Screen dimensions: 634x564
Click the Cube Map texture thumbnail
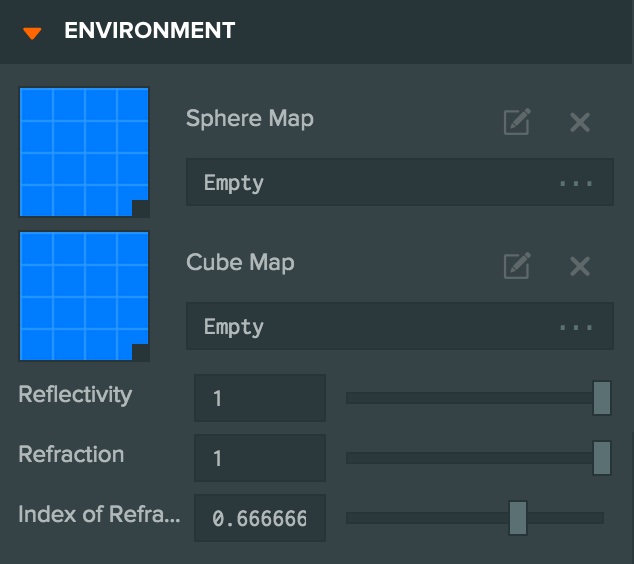click(84, 296)
